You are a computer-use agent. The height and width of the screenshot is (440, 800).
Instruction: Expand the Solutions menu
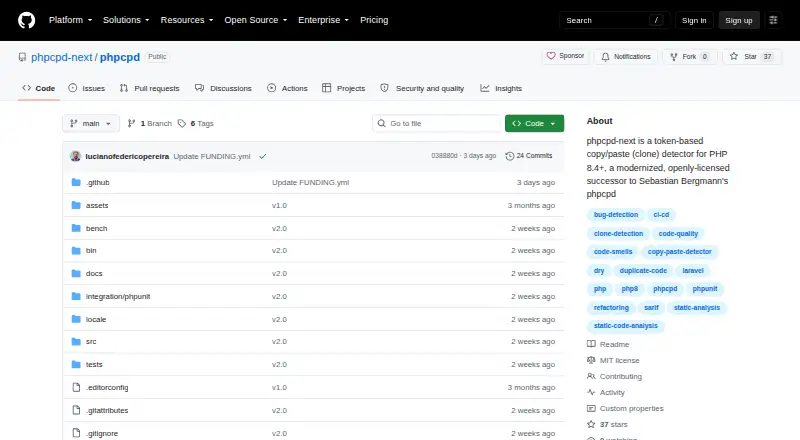click(x=126, y=20)
